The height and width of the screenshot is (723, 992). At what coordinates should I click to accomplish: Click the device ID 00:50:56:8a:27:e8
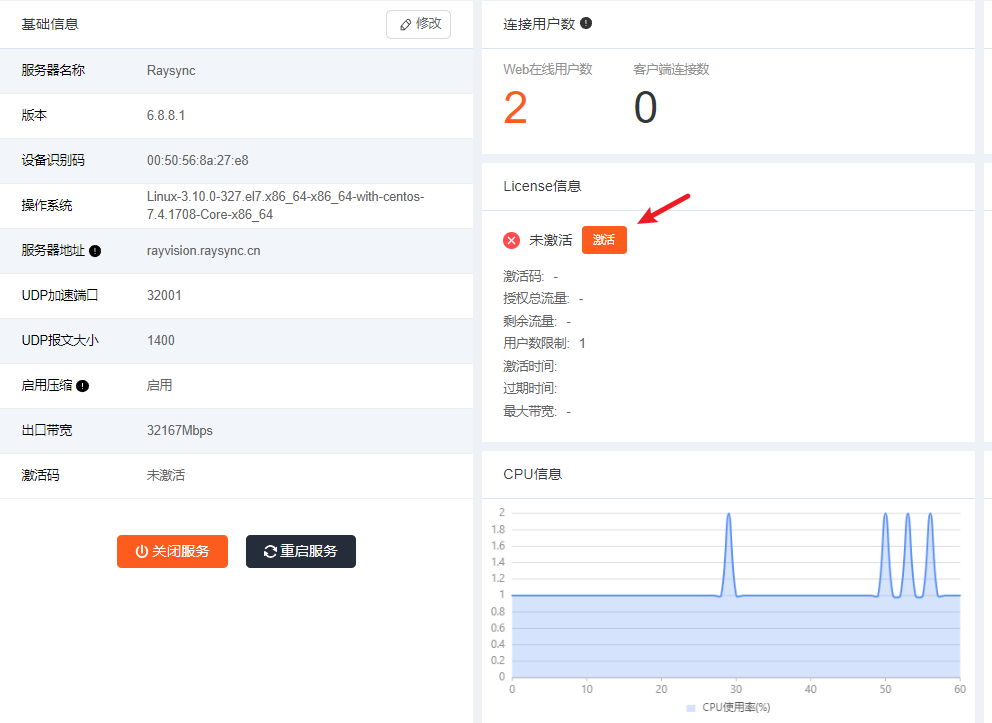pyautogui.click(x=197, y=161)
